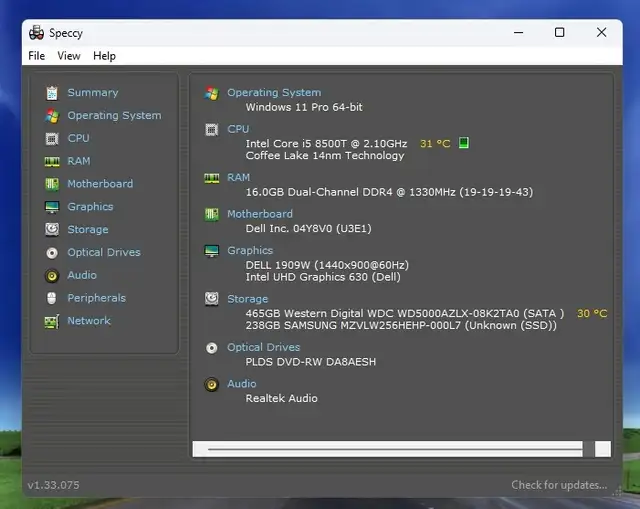Click the 238GB SAMSUNG SSD entry
This screenshot has width=640, height=509.
[401, 325]
